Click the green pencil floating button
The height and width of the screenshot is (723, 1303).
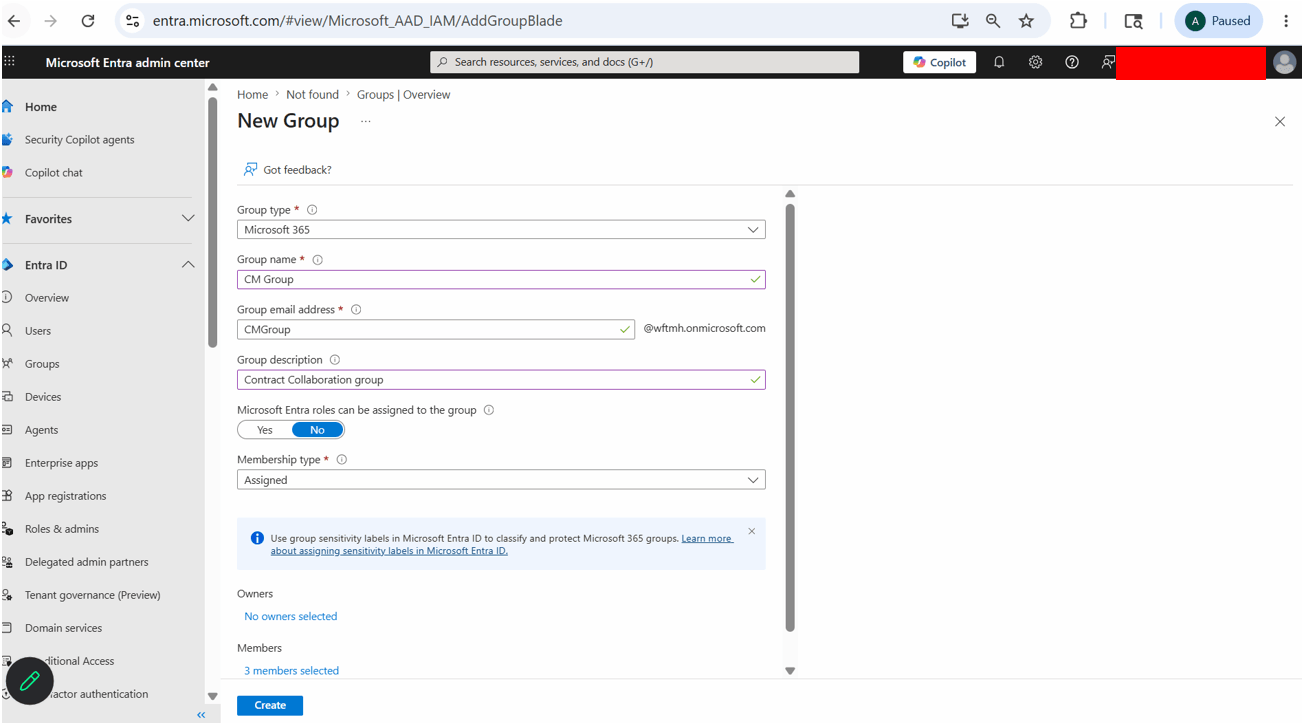(x=30, y=681)
